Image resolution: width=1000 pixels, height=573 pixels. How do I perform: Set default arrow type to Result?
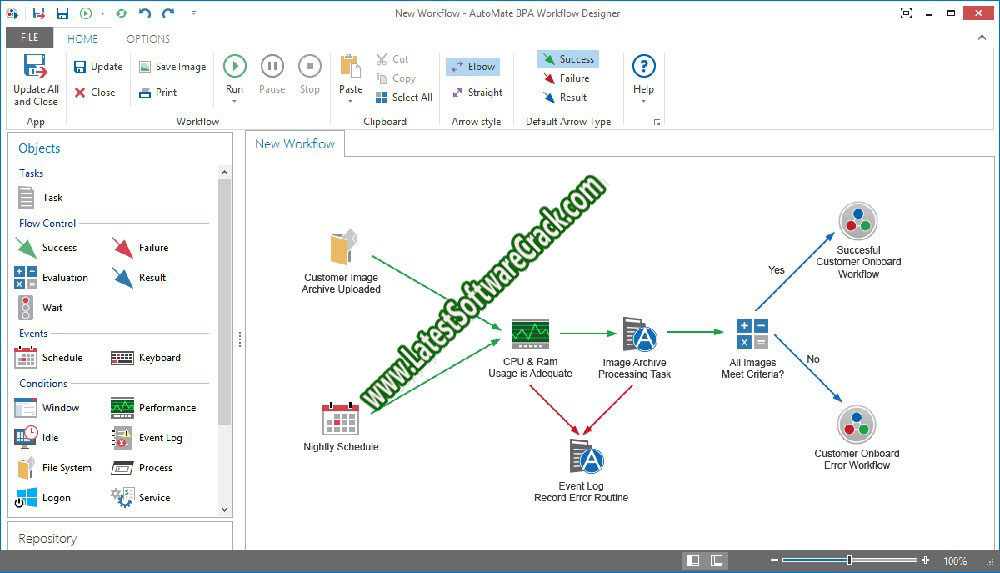[x=565, y=98]
